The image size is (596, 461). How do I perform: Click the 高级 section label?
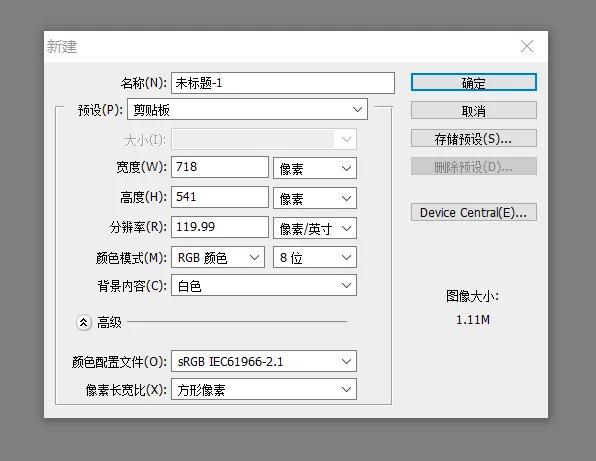[109, 323]
